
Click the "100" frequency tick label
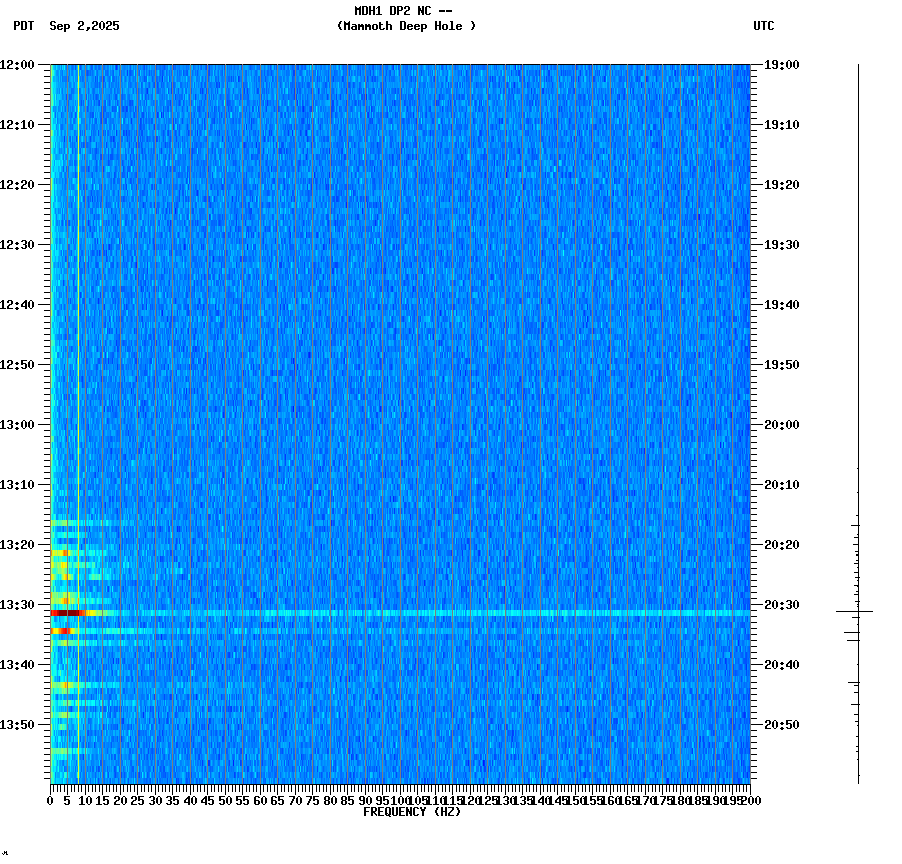[396, 800]
